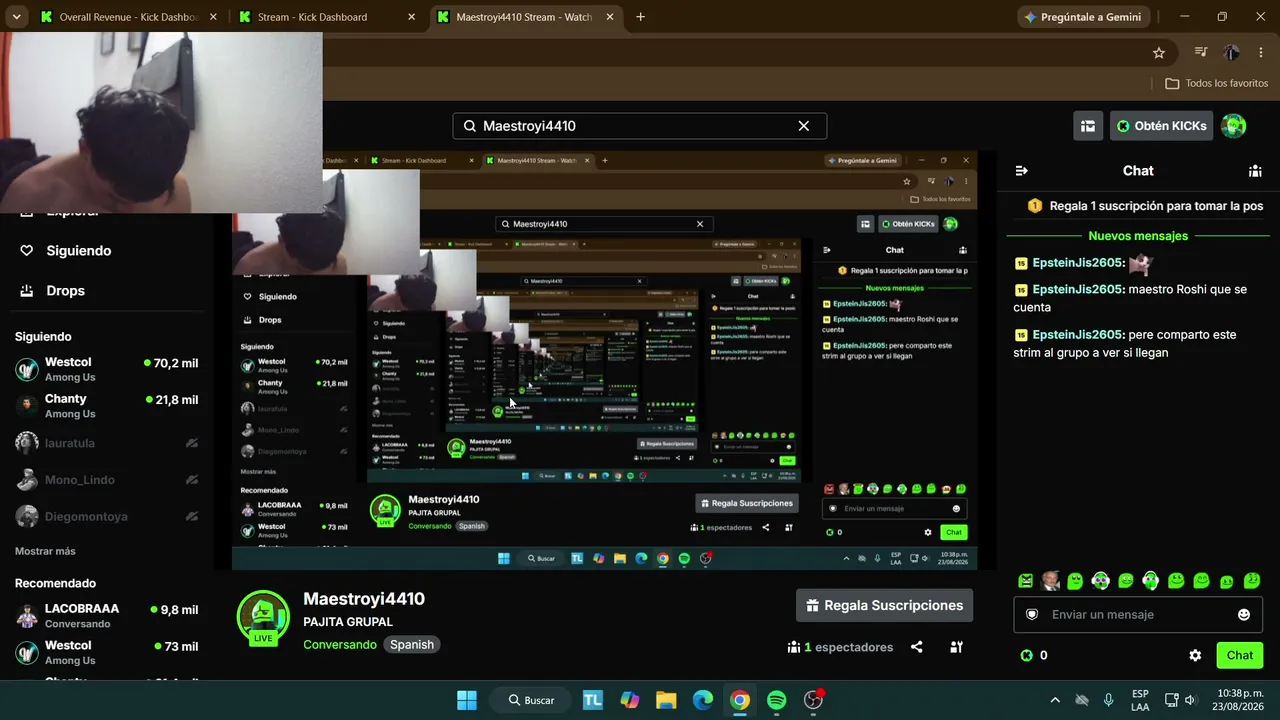Viewport: 1280px width, 720px height.
Task: Open recommended channel LACOBRAAA
Action: [107, 615]
